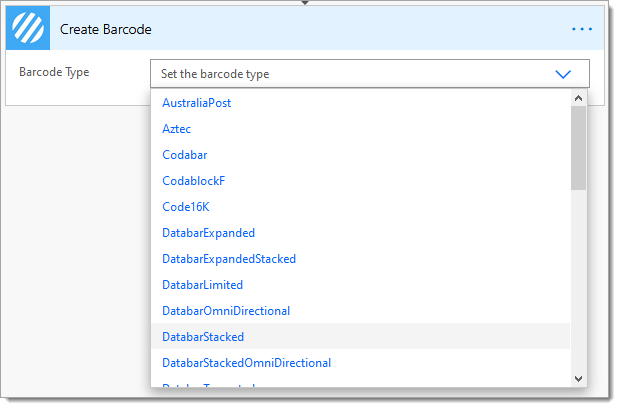Click the scrollbar track below the thumb
619x408 pixels.
click(578, 281)
